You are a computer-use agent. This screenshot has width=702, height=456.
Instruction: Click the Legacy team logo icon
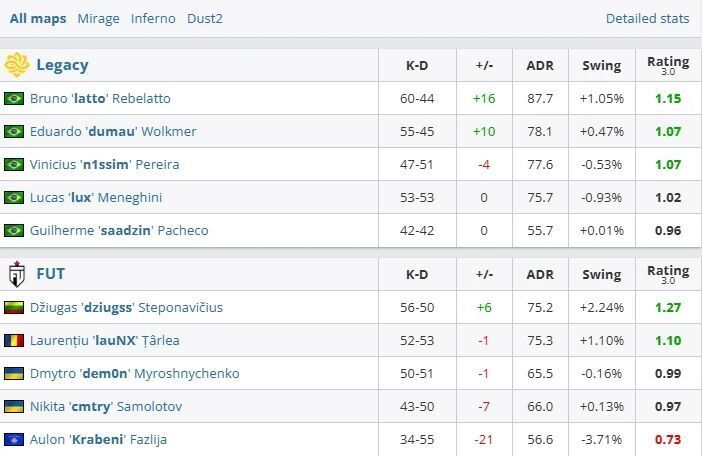tap(16, 65)
